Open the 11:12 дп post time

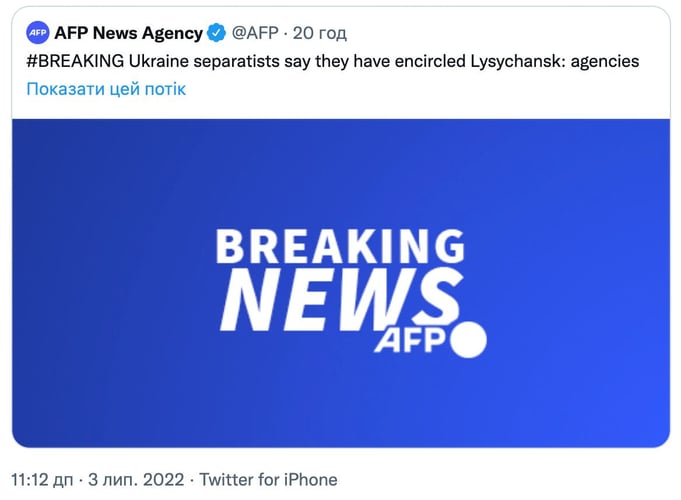(42, 480)
